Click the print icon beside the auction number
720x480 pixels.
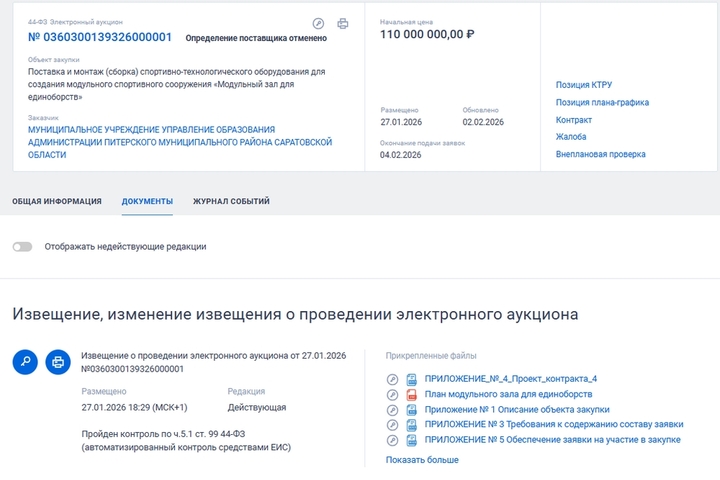[x=343, y=23]
